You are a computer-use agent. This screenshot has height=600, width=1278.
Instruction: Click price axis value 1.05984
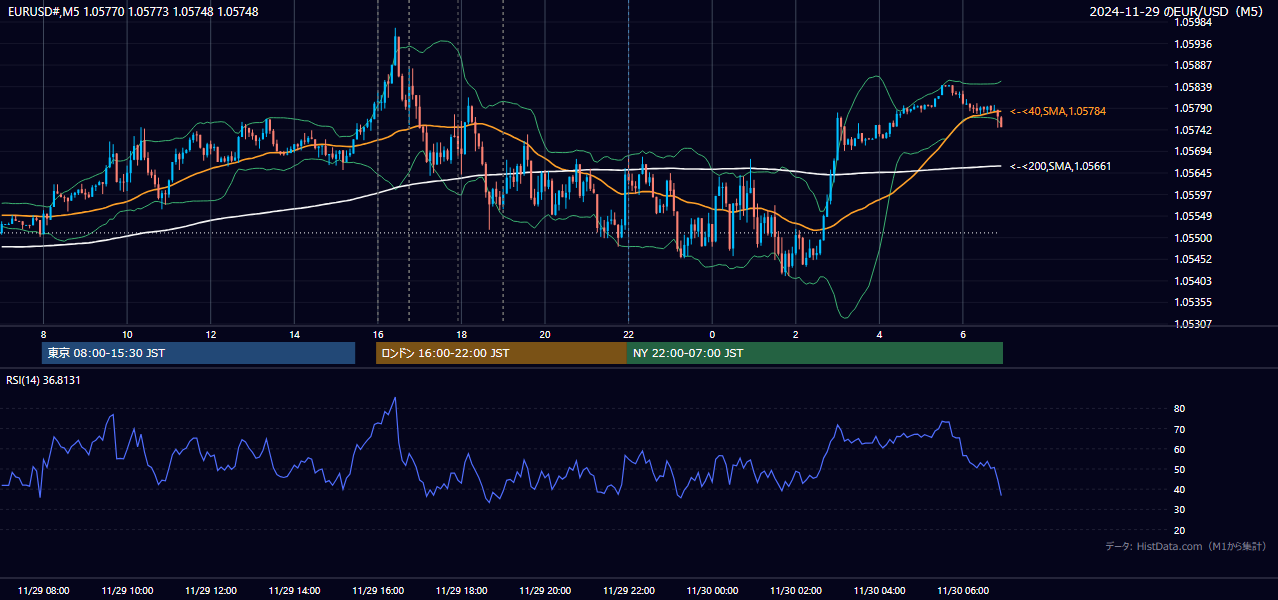click(1193, 22)
